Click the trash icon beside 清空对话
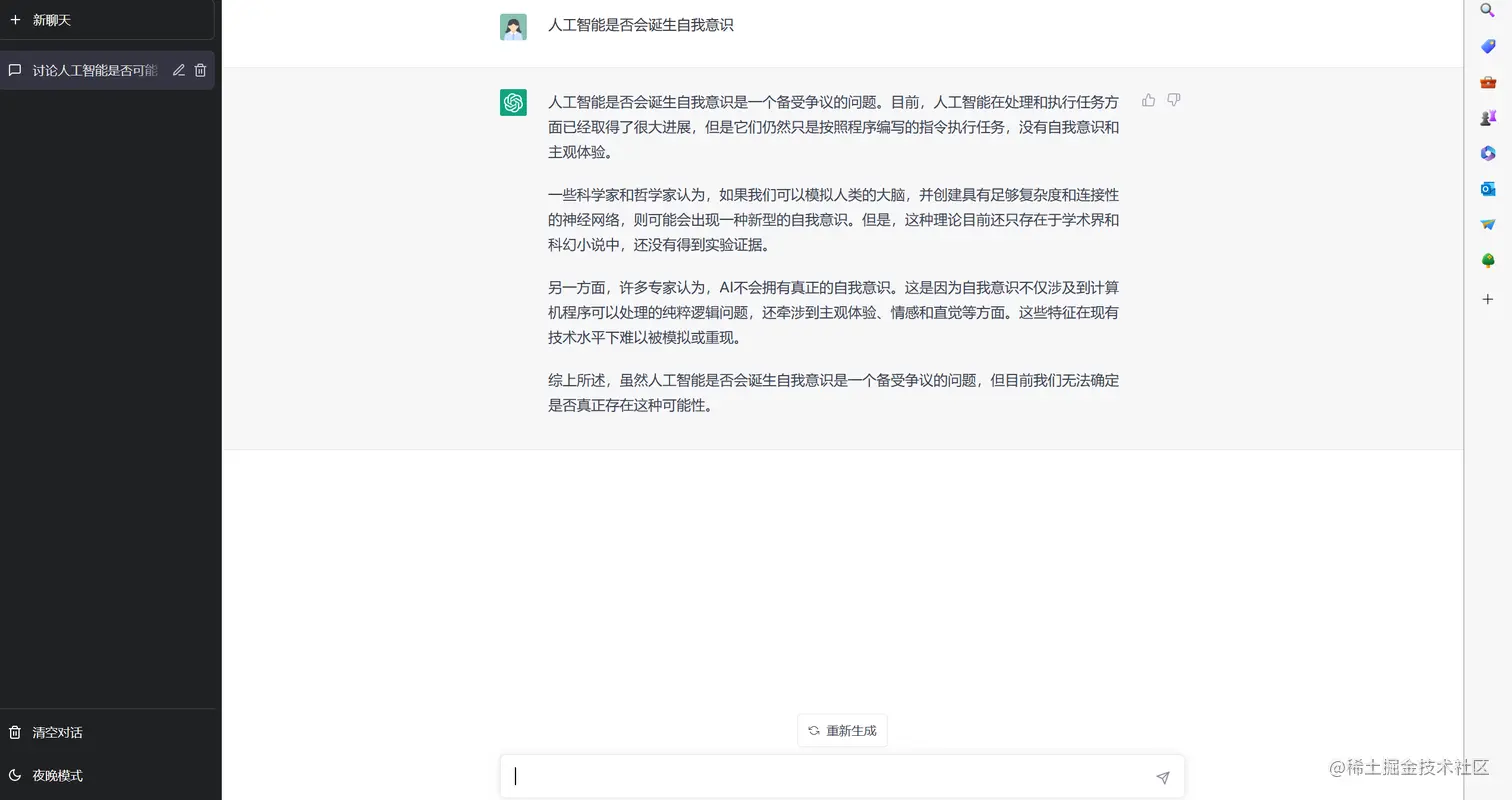This screenshot has height=800, width=1512. 15,732
